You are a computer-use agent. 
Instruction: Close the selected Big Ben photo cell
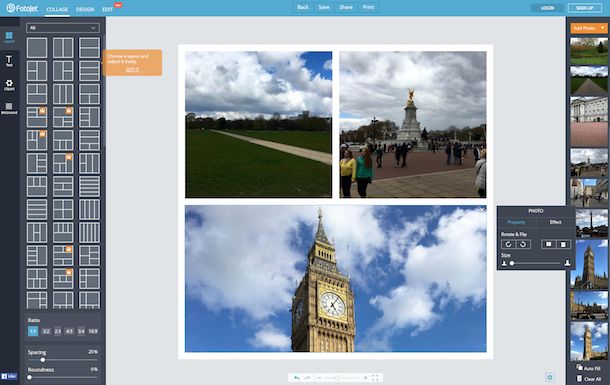click(x=482, y=210)
